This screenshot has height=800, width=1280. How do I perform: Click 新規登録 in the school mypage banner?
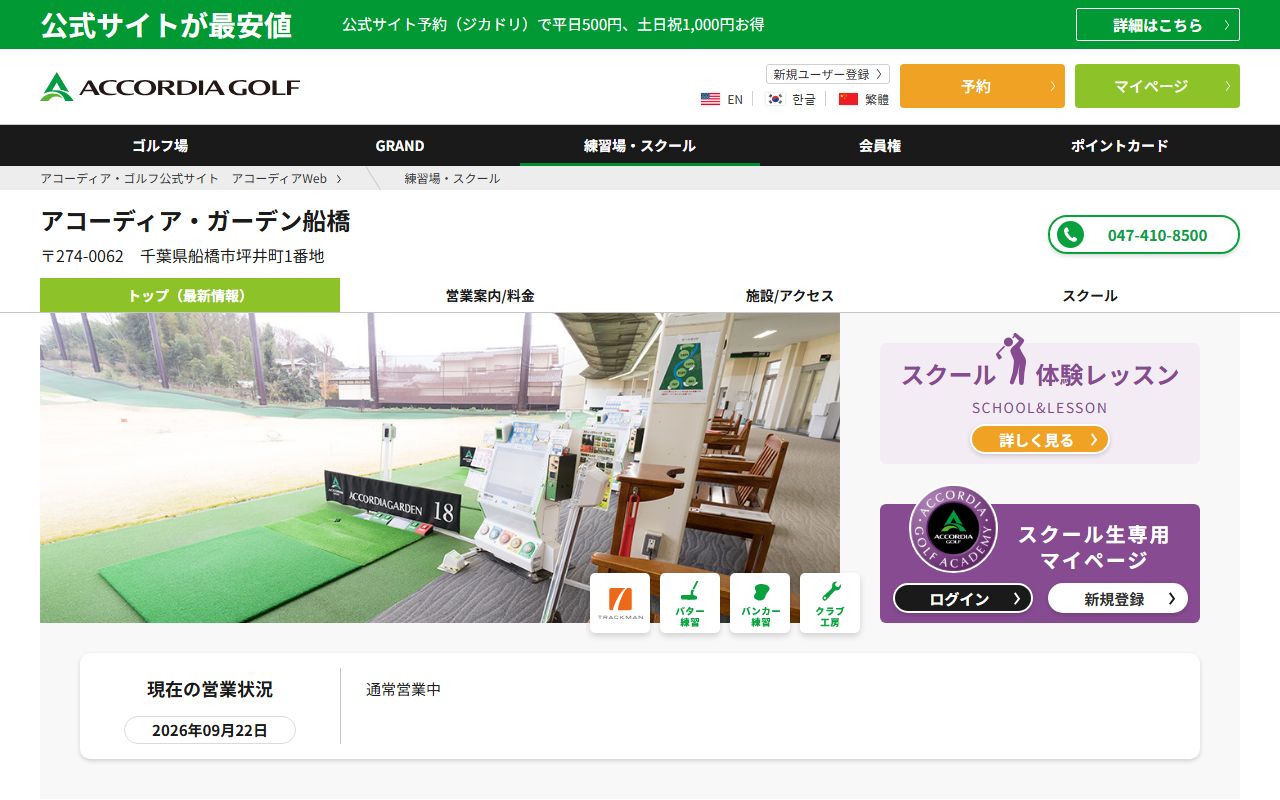tap(1118, 598)
